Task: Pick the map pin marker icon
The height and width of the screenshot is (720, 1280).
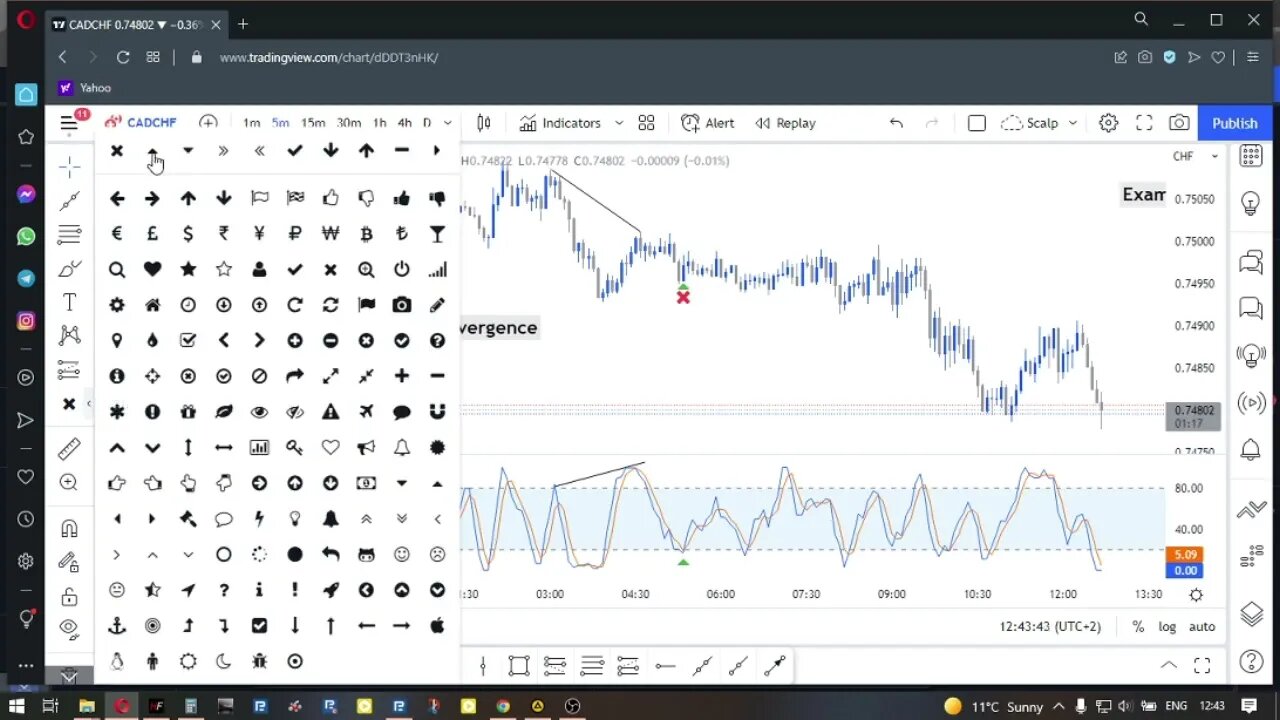Action: coord(117,341)
